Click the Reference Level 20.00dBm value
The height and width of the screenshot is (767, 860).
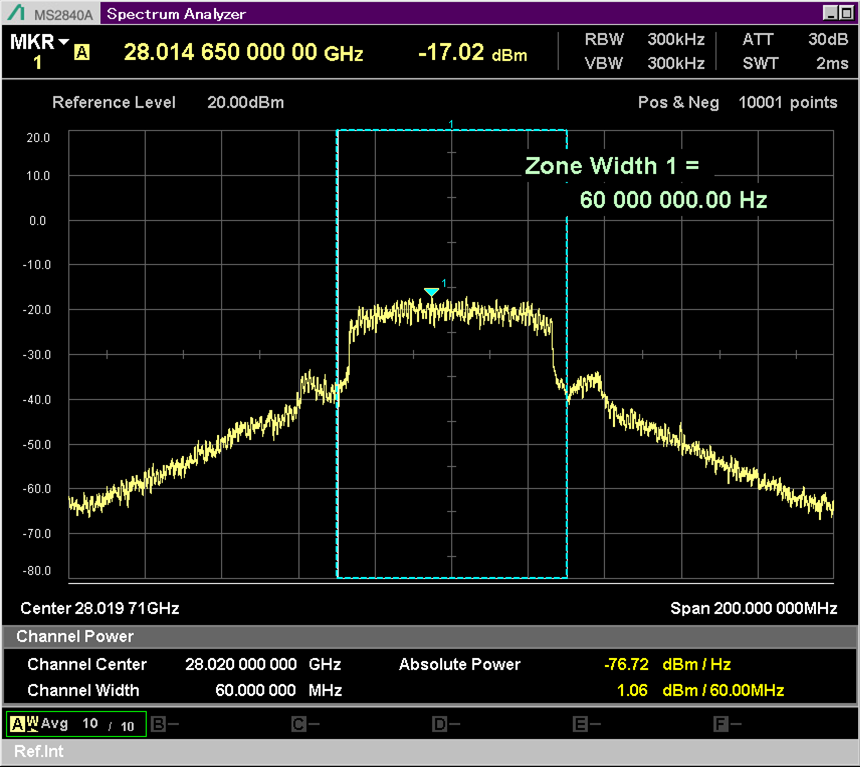coord(245,103)
